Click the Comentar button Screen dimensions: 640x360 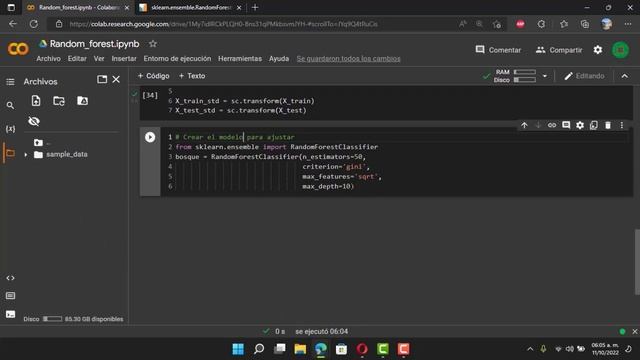tap(498, 50)
